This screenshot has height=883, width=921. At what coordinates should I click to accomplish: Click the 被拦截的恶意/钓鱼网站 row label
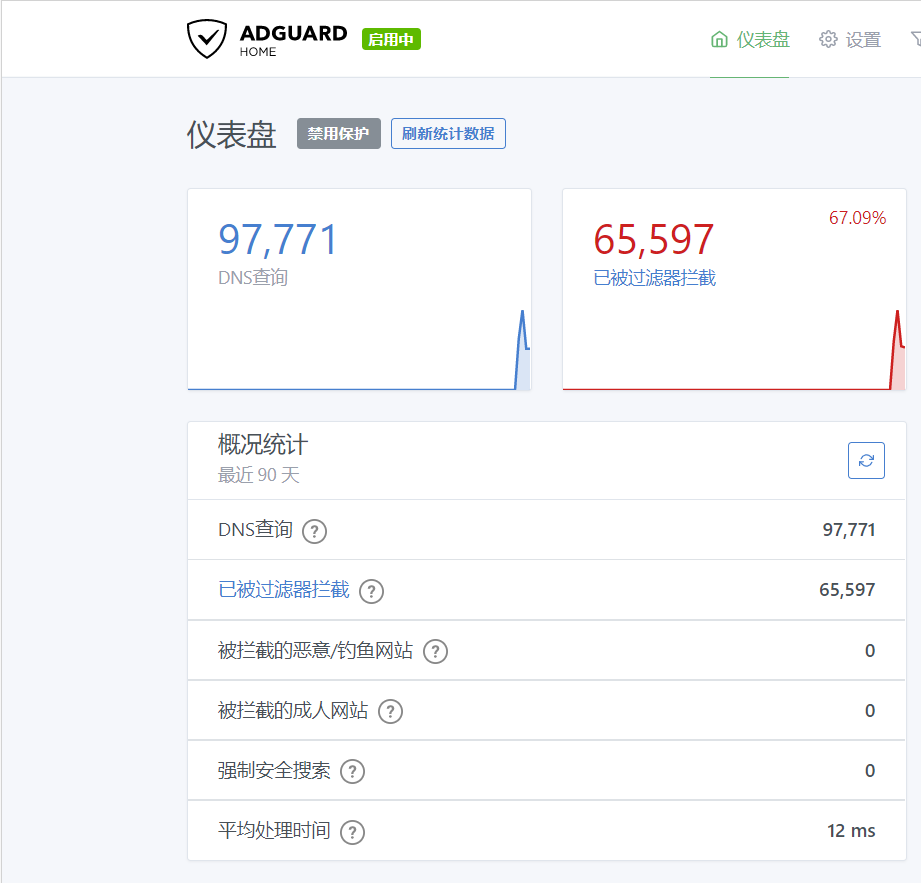[x=315, y=650]
